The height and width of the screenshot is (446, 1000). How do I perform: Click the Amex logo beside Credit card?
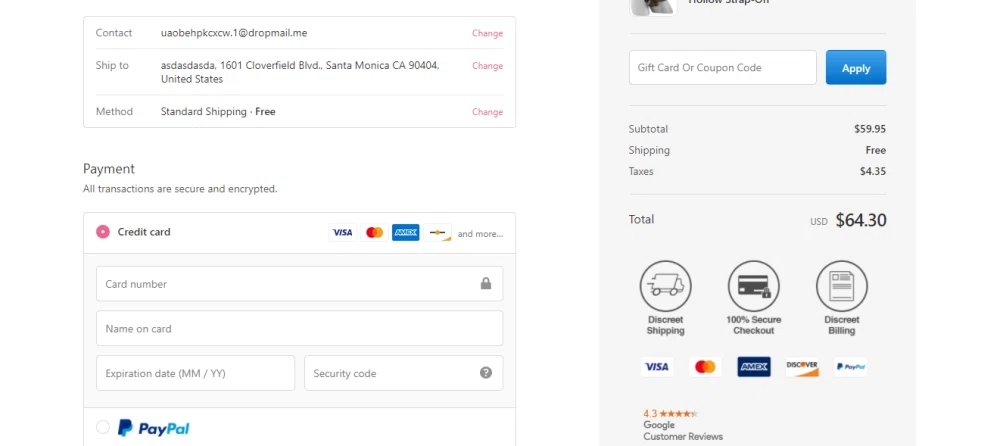406,232
